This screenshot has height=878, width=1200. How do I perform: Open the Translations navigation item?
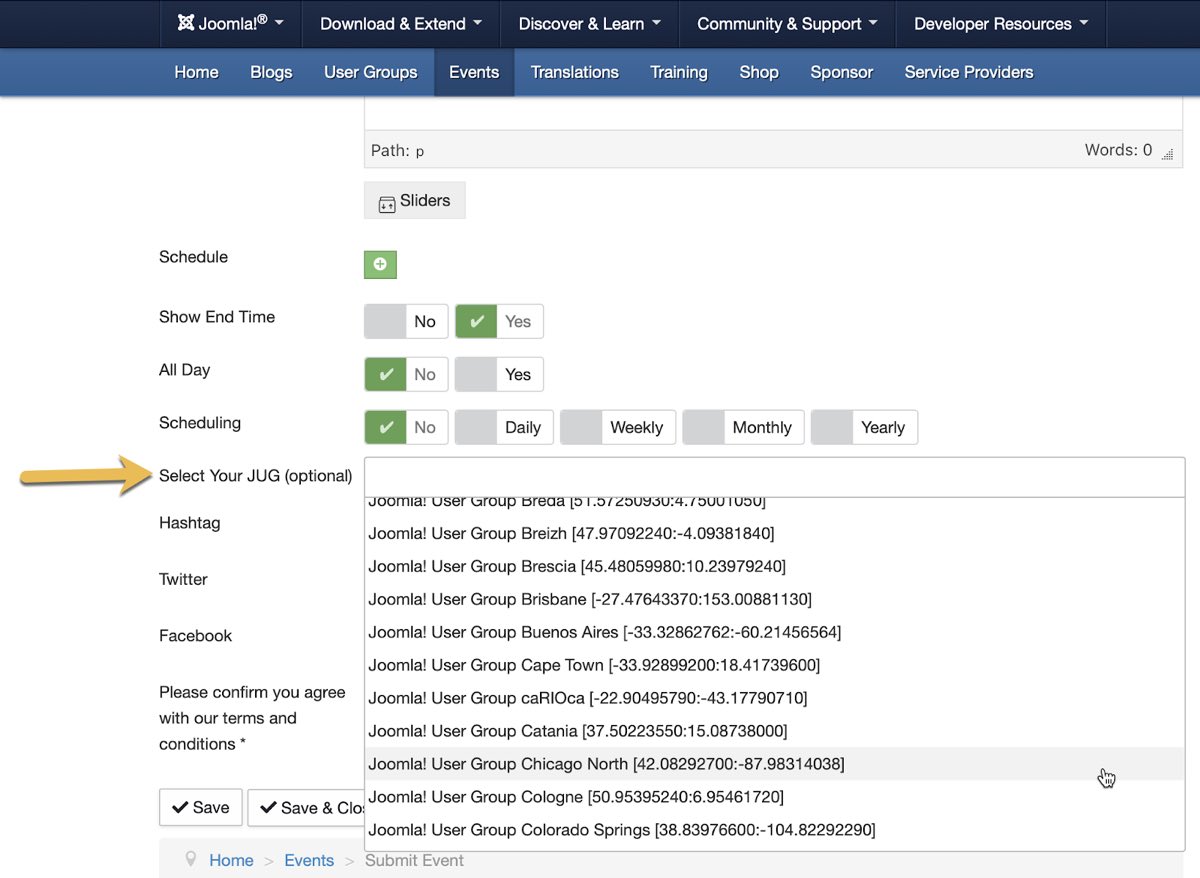tap(574, 72)
